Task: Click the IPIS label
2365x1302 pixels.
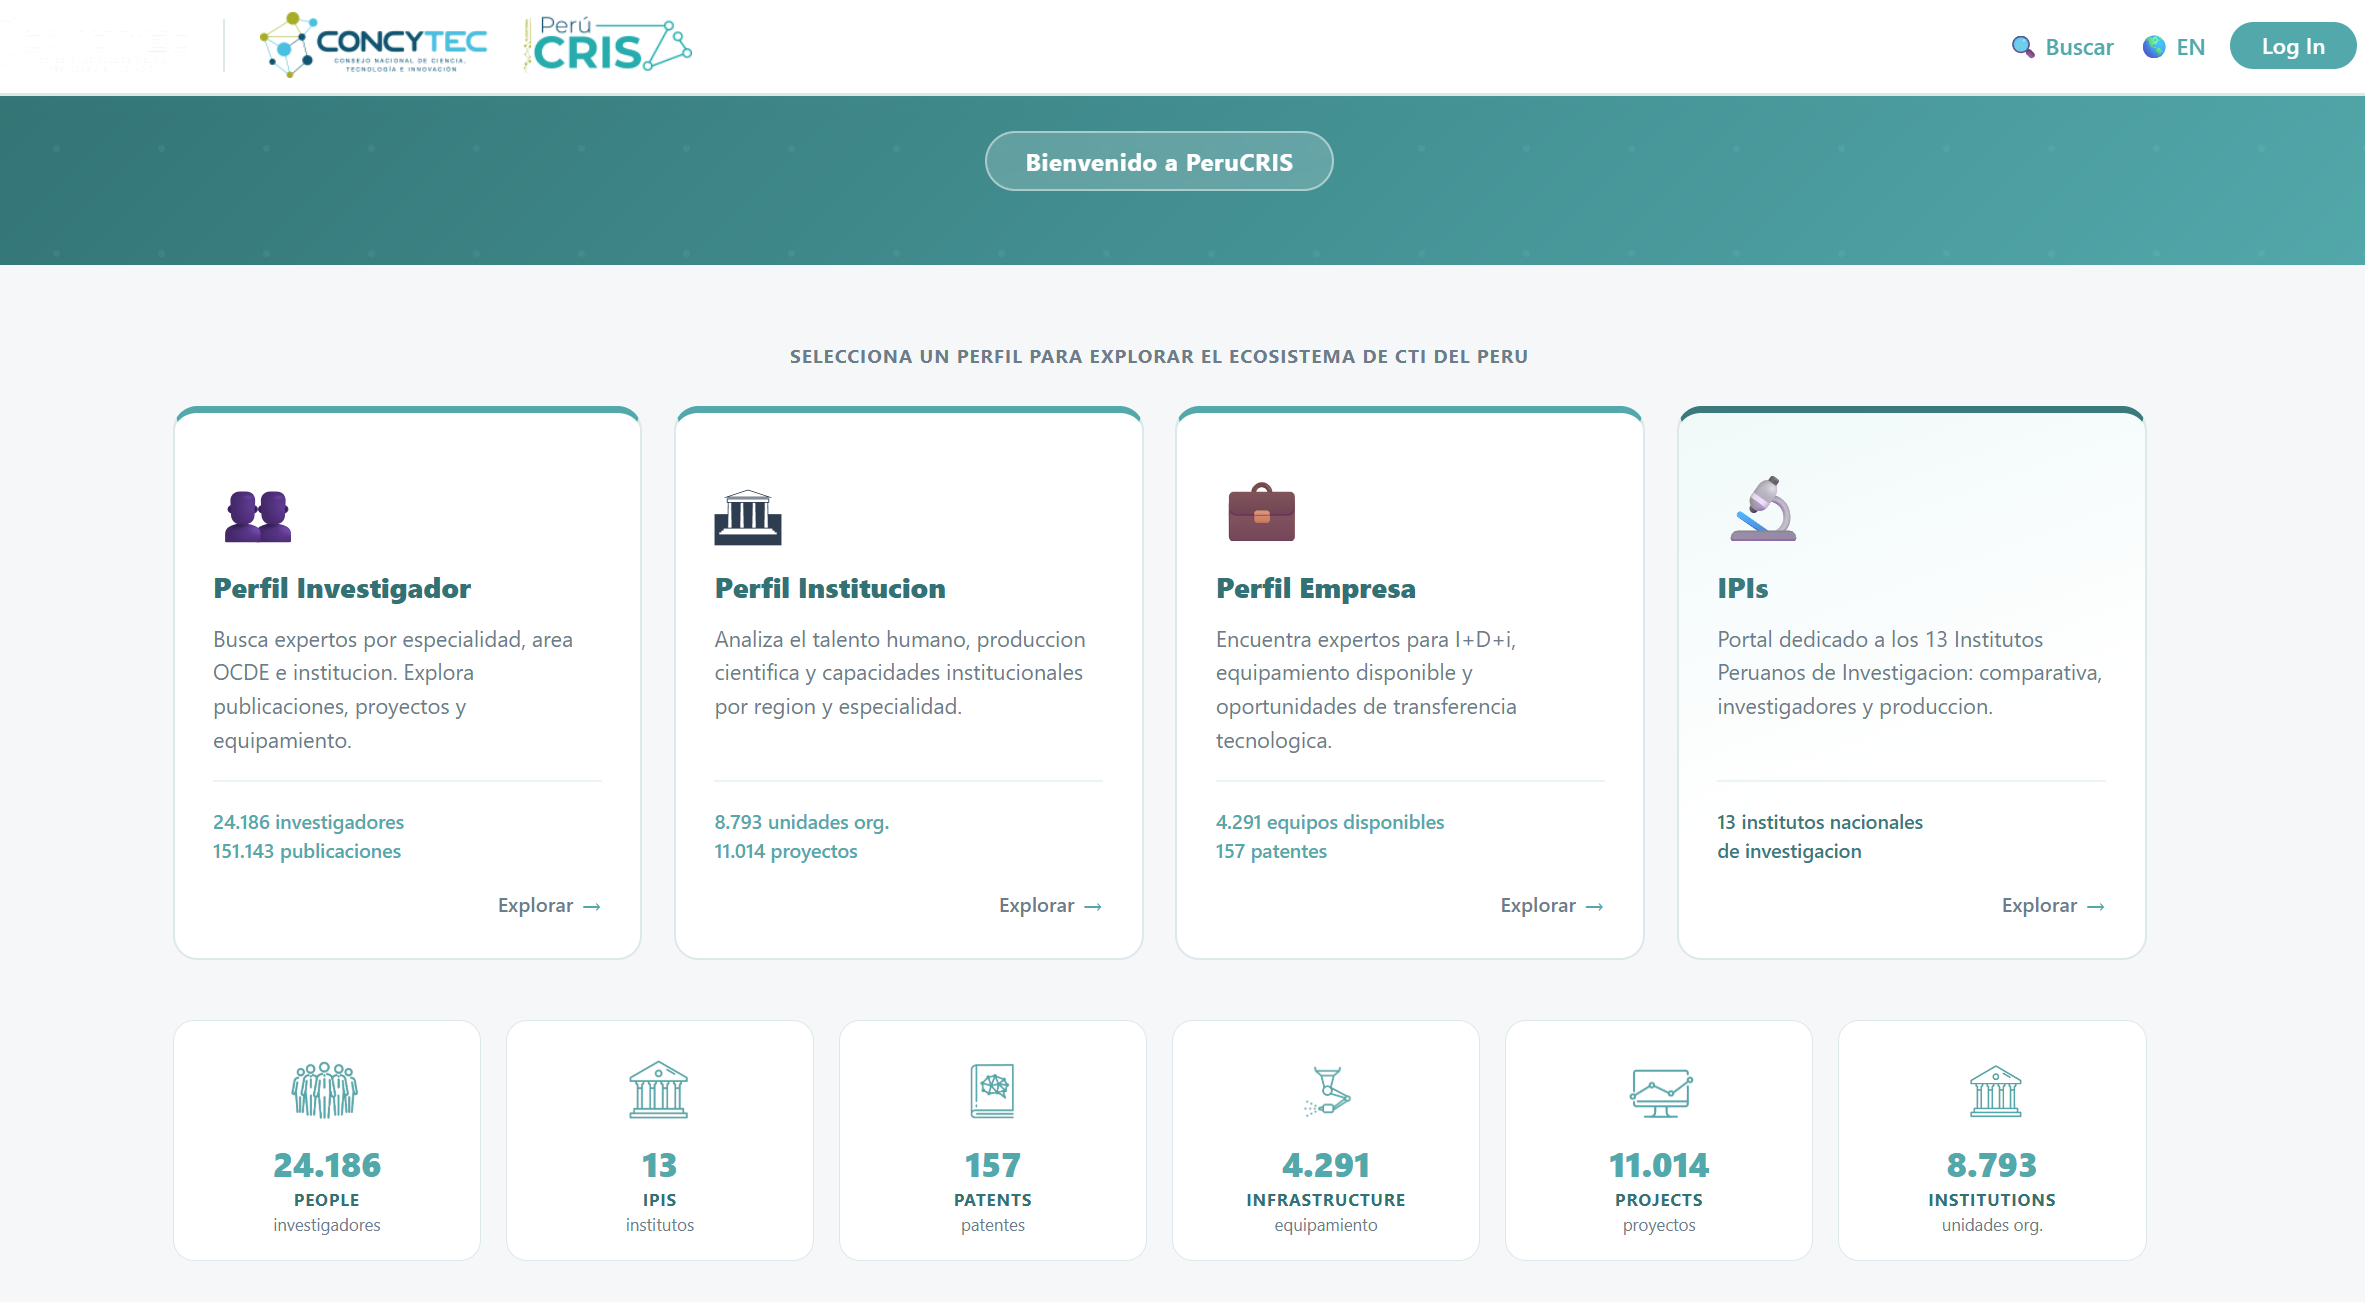Action: coord(659,1200)
